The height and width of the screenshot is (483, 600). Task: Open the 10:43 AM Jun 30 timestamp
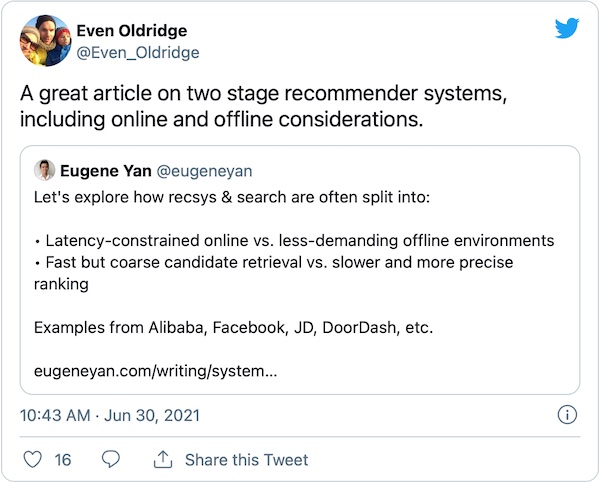108,415
